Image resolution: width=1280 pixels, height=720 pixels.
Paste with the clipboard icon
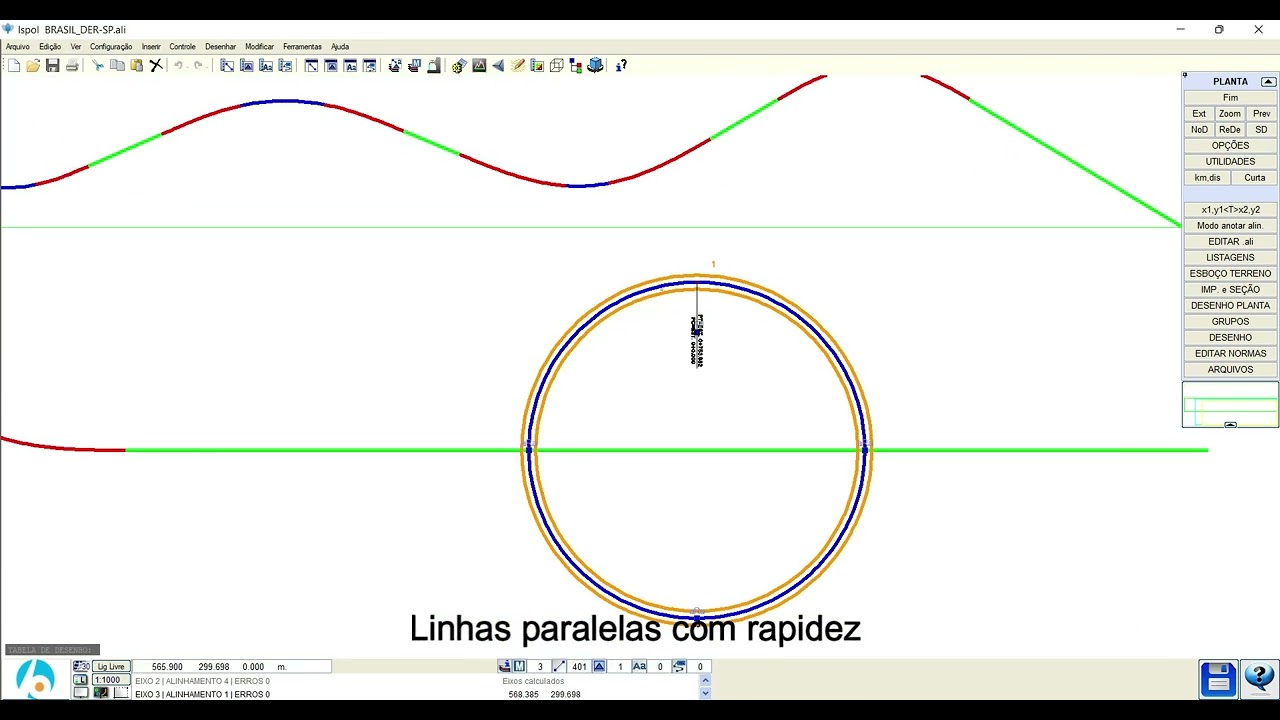coord(137,65)
